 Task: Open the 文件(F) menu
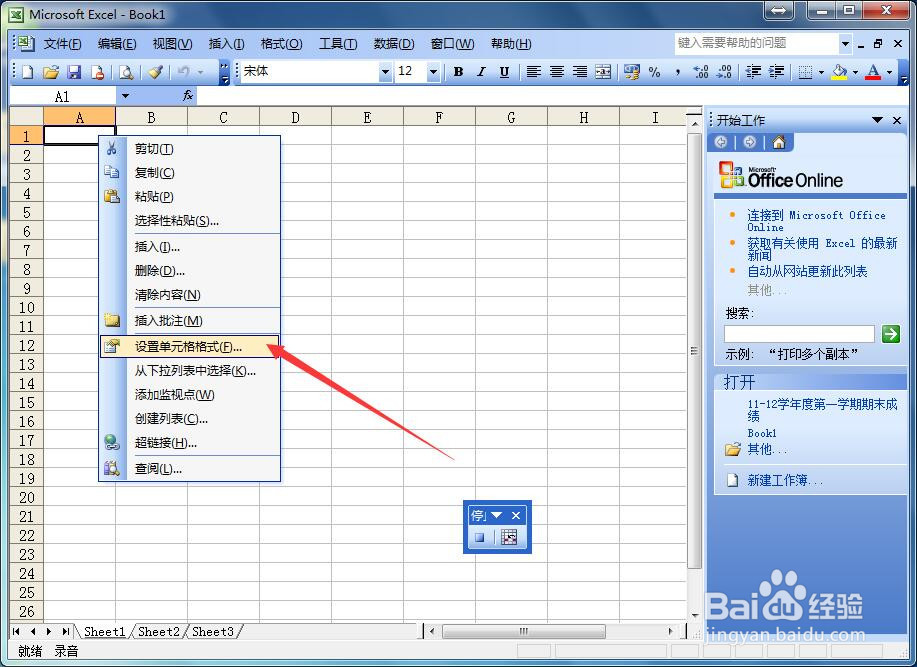pos(63,44)
